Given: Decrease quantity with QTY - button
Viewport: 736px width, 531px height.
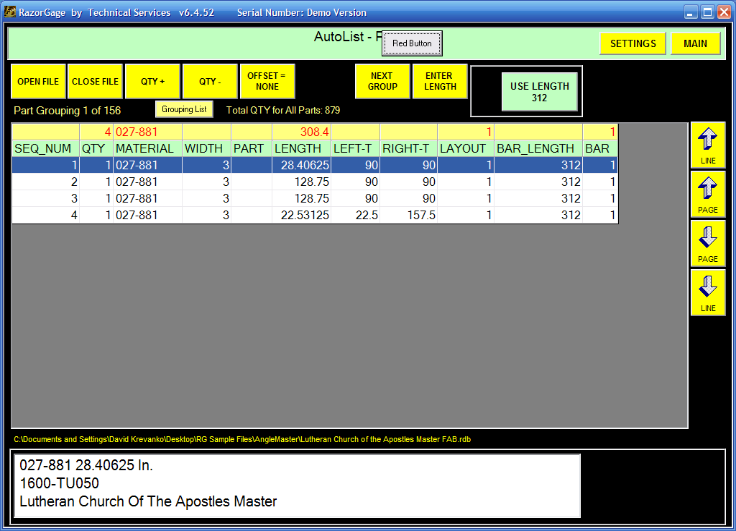Looking at the screenshot, I should click(210, 81).
